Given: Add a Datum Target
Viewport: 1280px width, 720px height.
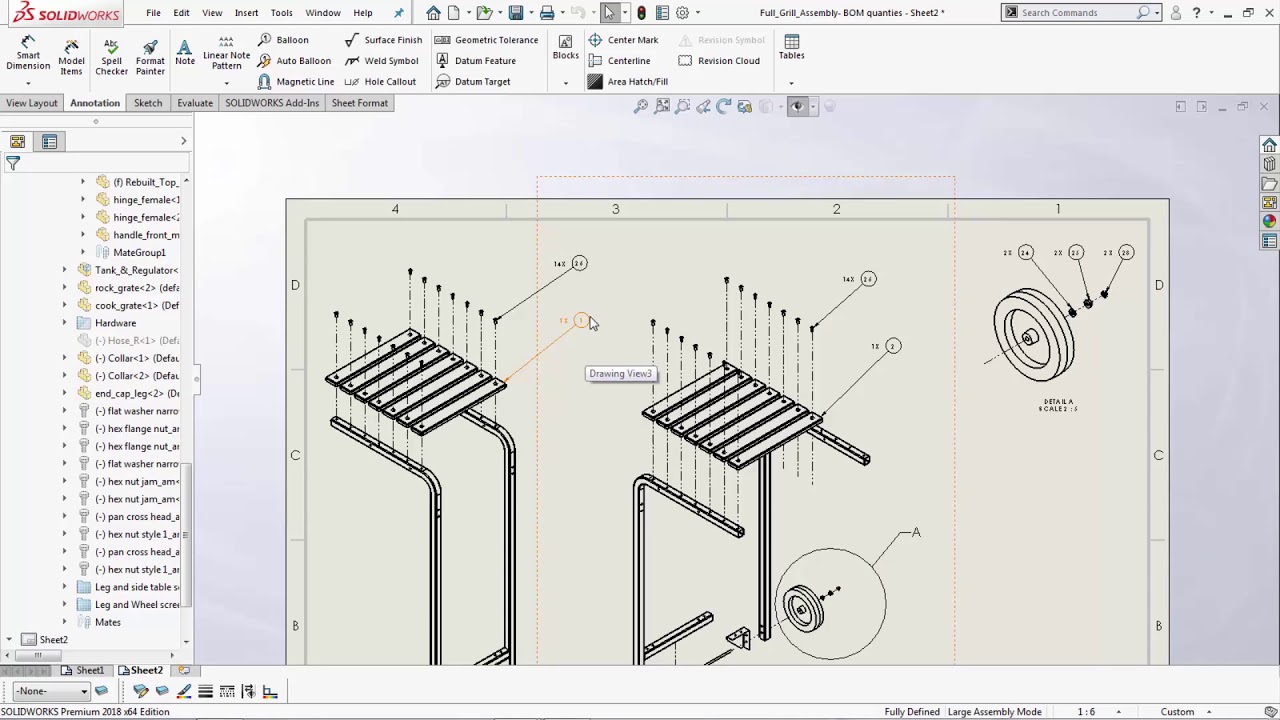Looking at the screenshot, I should click(473, 82).
